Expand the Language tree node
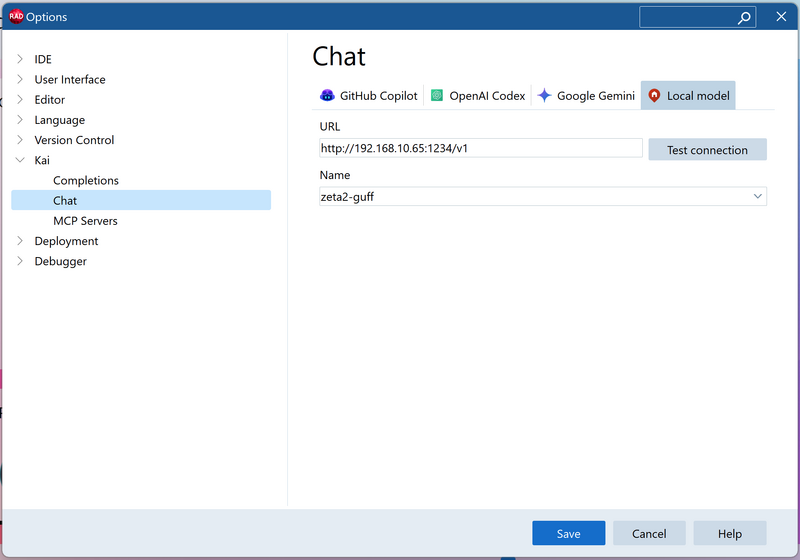The width and height of the screenshot is (800, 560). 19,119
